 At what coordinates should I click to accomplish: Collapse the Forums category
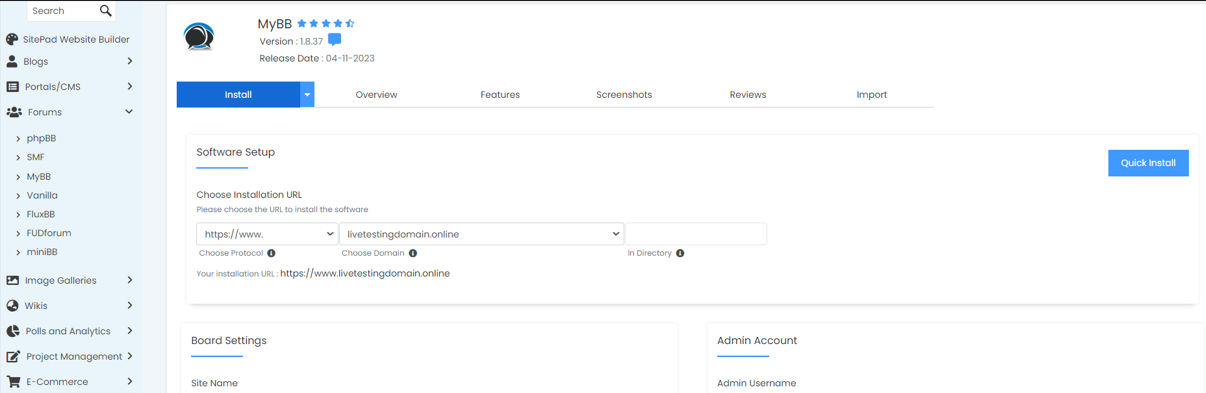tap(129, 112)
